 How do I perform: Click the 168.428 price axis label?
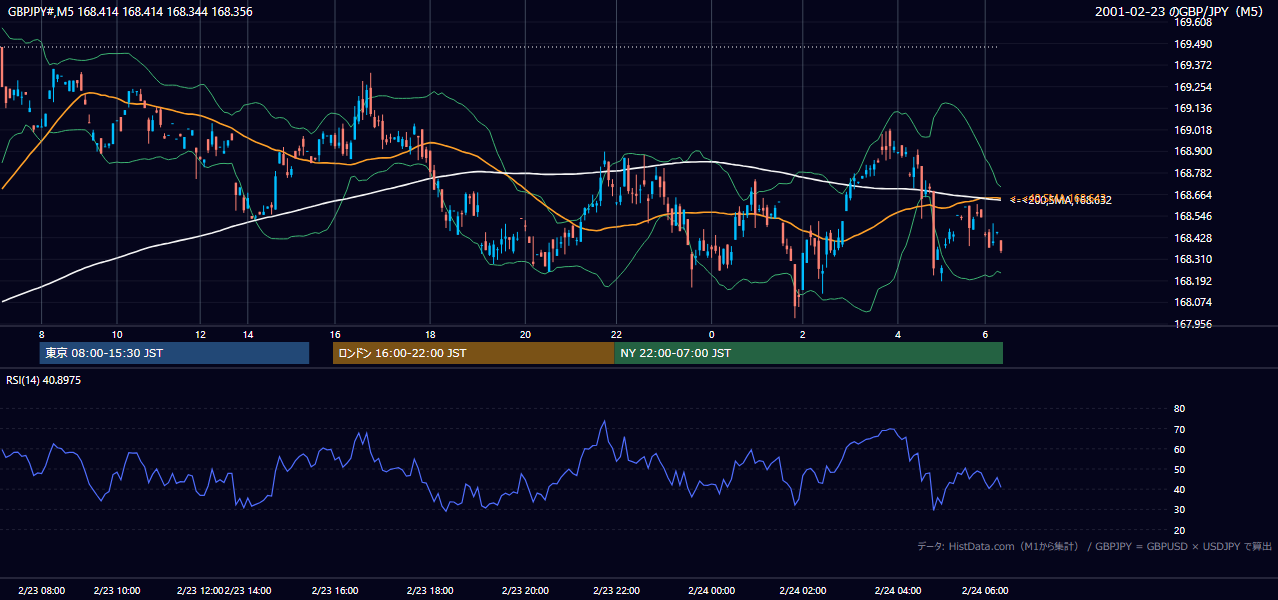pyautogui.click(x=1192, y=238)
